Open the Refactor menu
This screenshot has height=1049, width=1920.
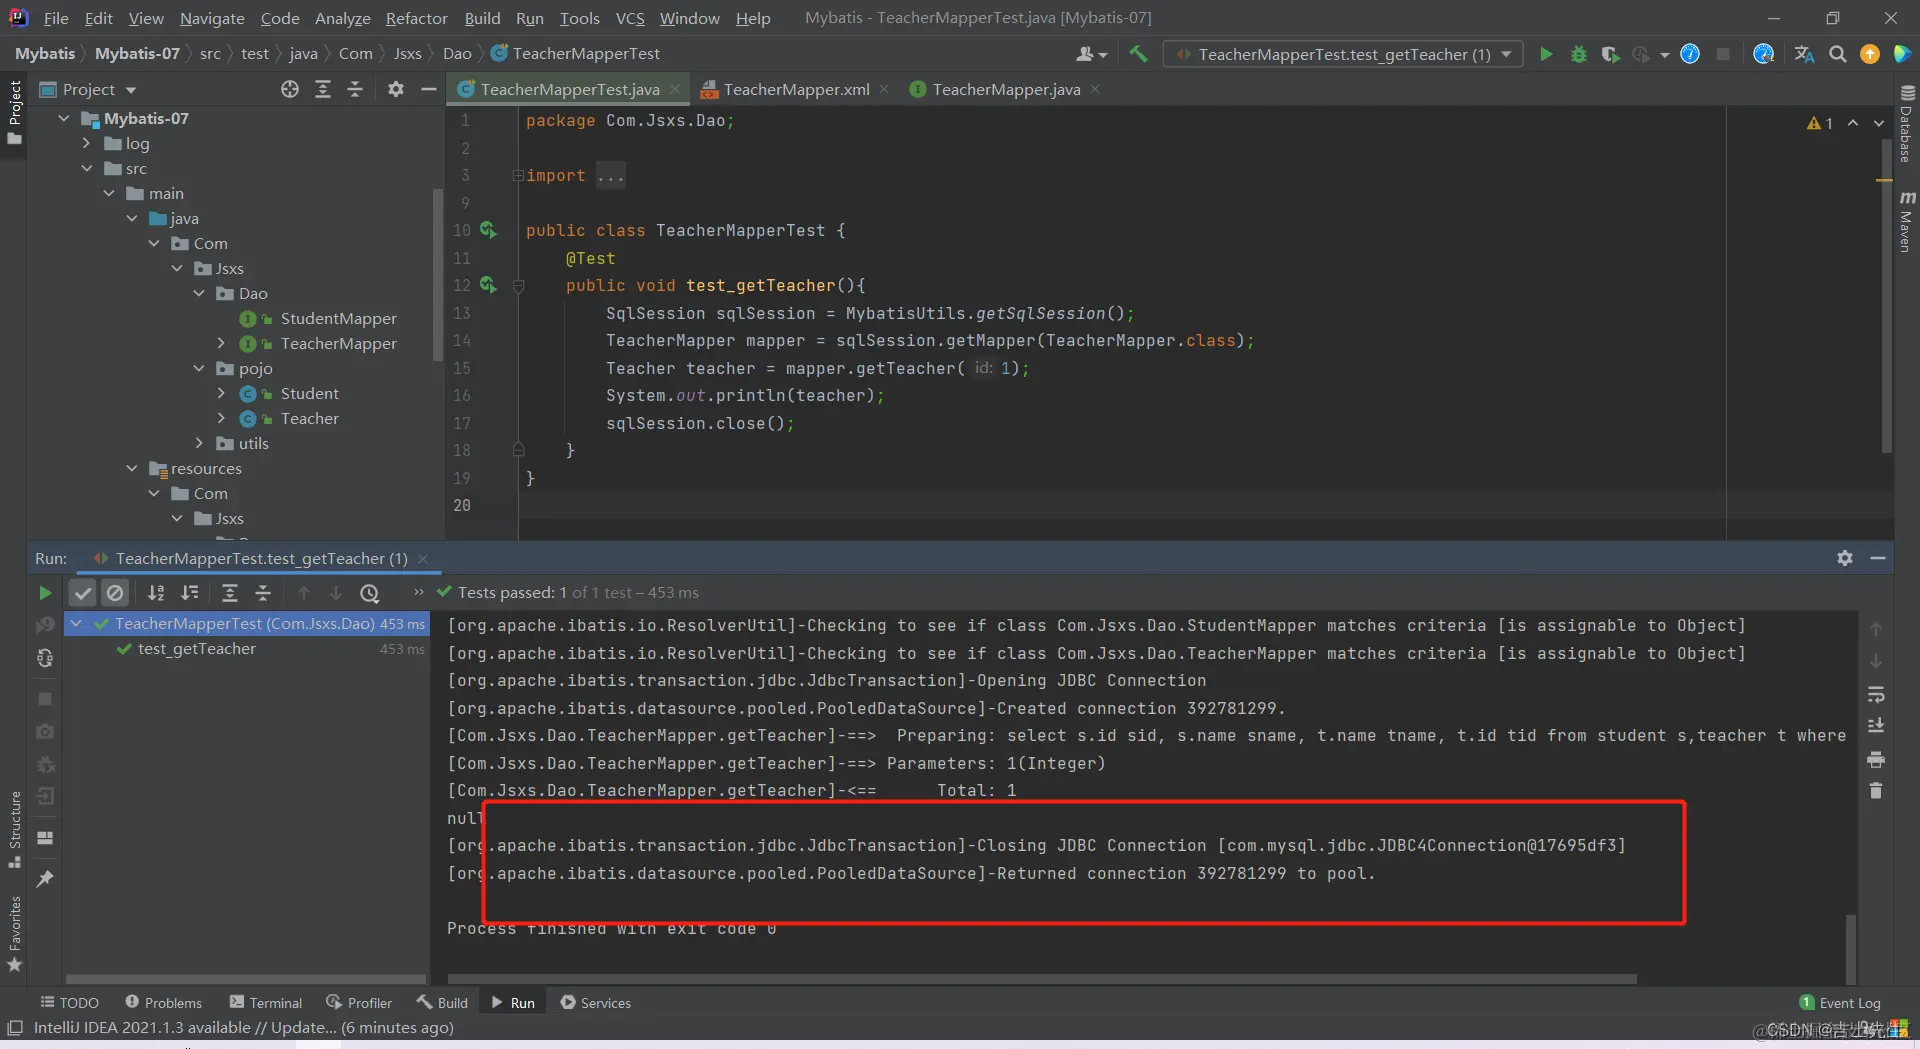(x=416, y=18)
